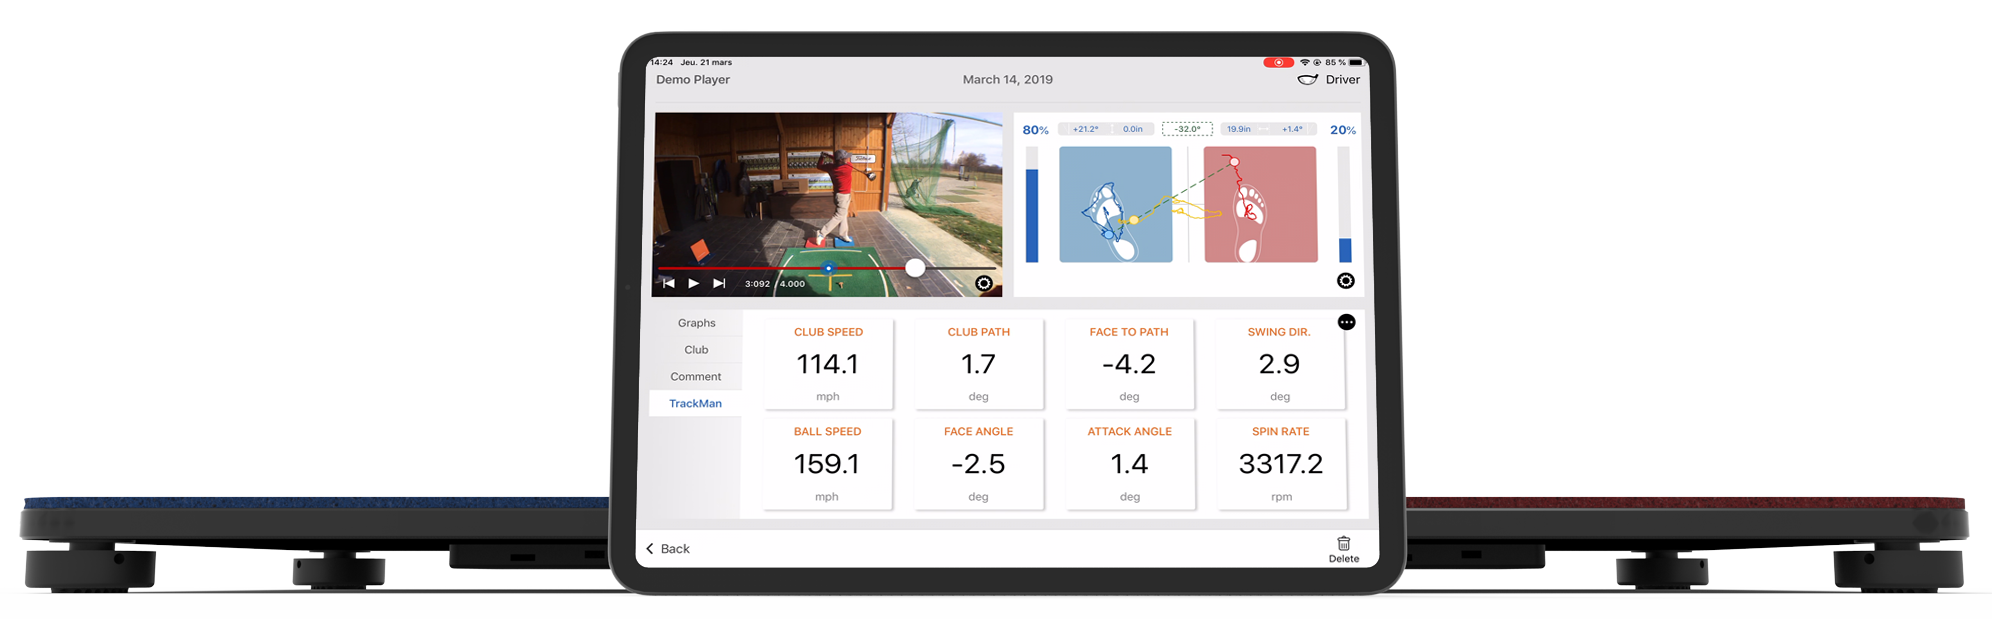Click the white video scrubber handle
This screenshot has height=619, width=1992.
coord(915,268)
